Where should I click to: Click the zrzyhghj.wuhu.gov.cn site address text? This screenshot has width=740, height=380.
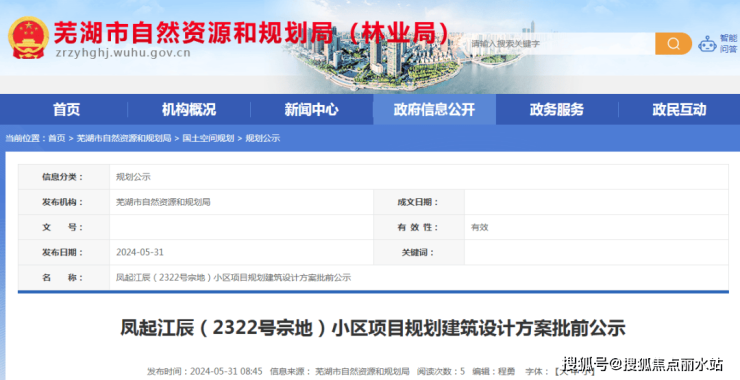coord(123,53)
